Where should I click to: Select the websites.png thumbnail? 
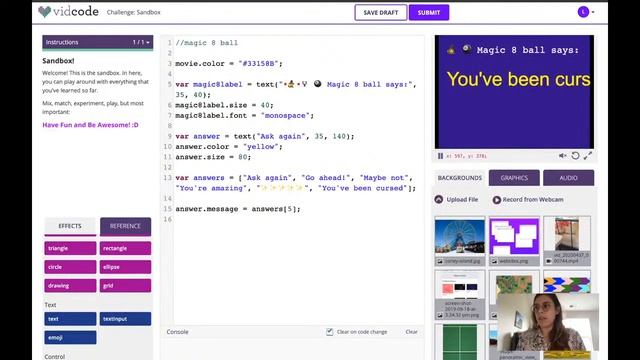514,241
